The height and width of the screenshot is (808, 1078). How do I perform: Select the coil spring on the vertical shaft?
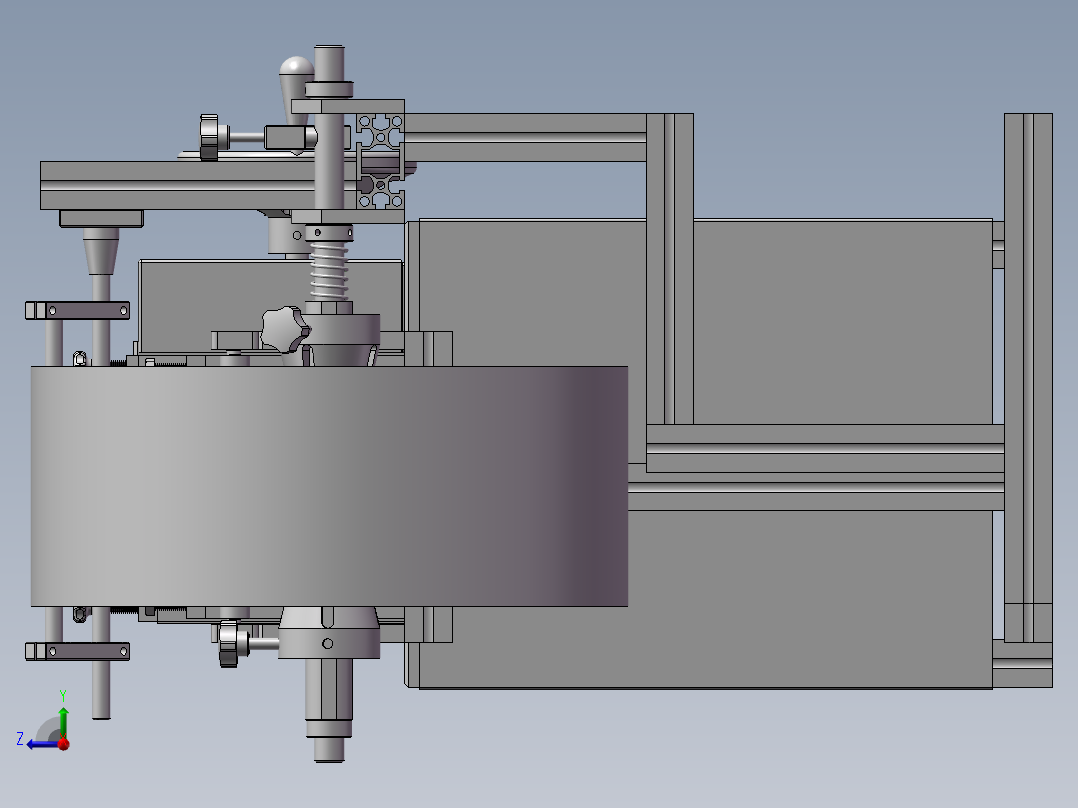tap(329, 270)
